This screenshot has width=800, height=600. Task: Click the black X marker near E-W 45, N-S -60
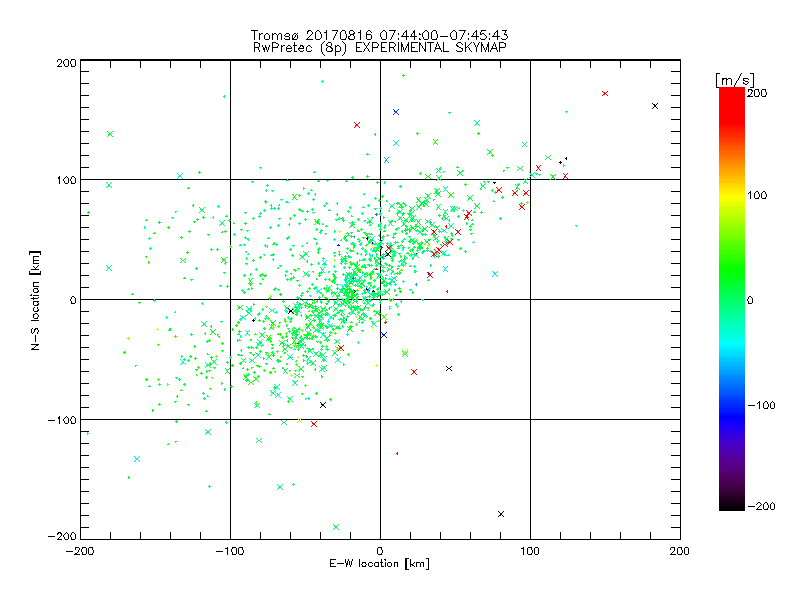coord(449,368)
